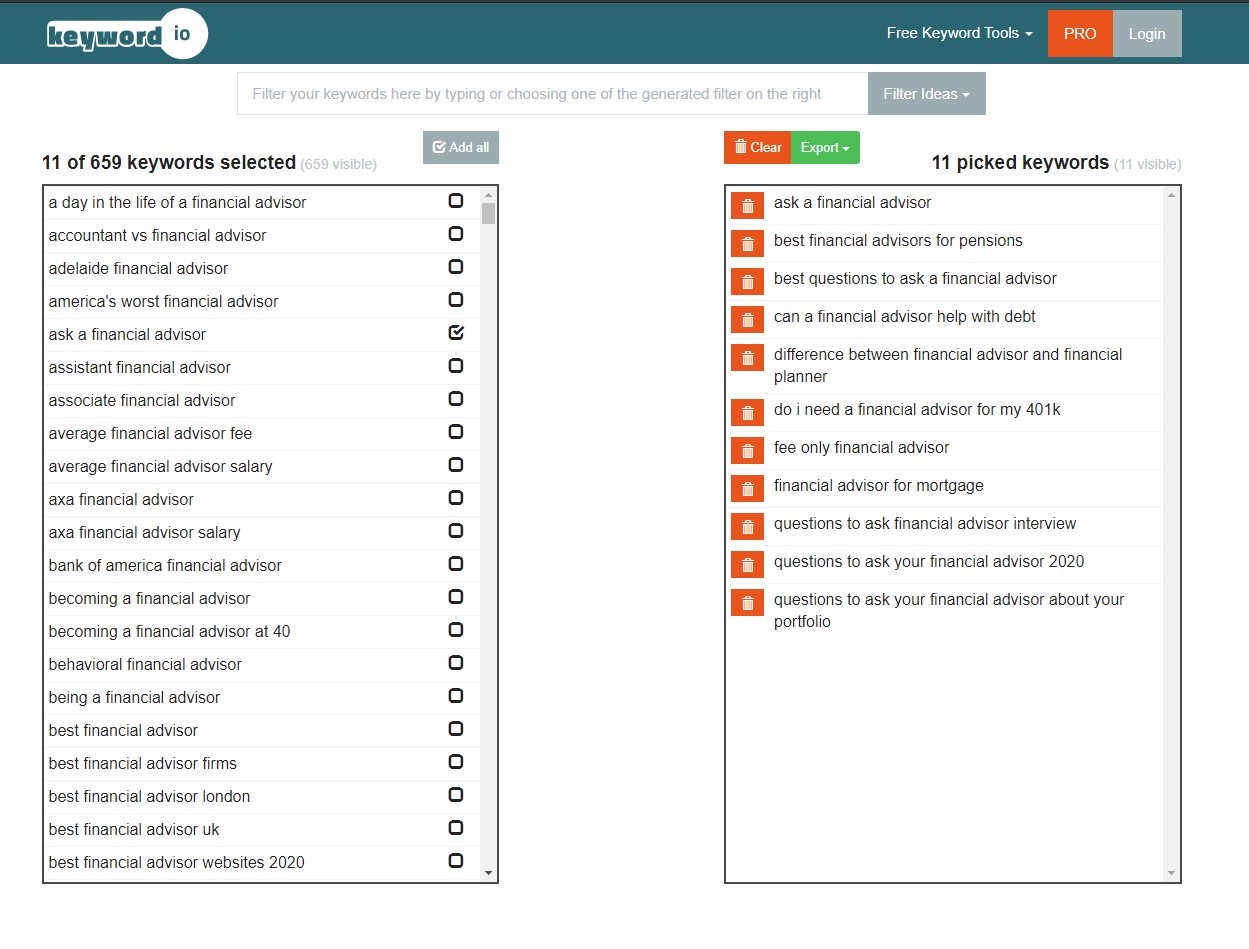This screenshot has height=949, width=1249.
Task: Check 'accountant vs financial advisor' checkbox
Action: click(x=456, y=234)
